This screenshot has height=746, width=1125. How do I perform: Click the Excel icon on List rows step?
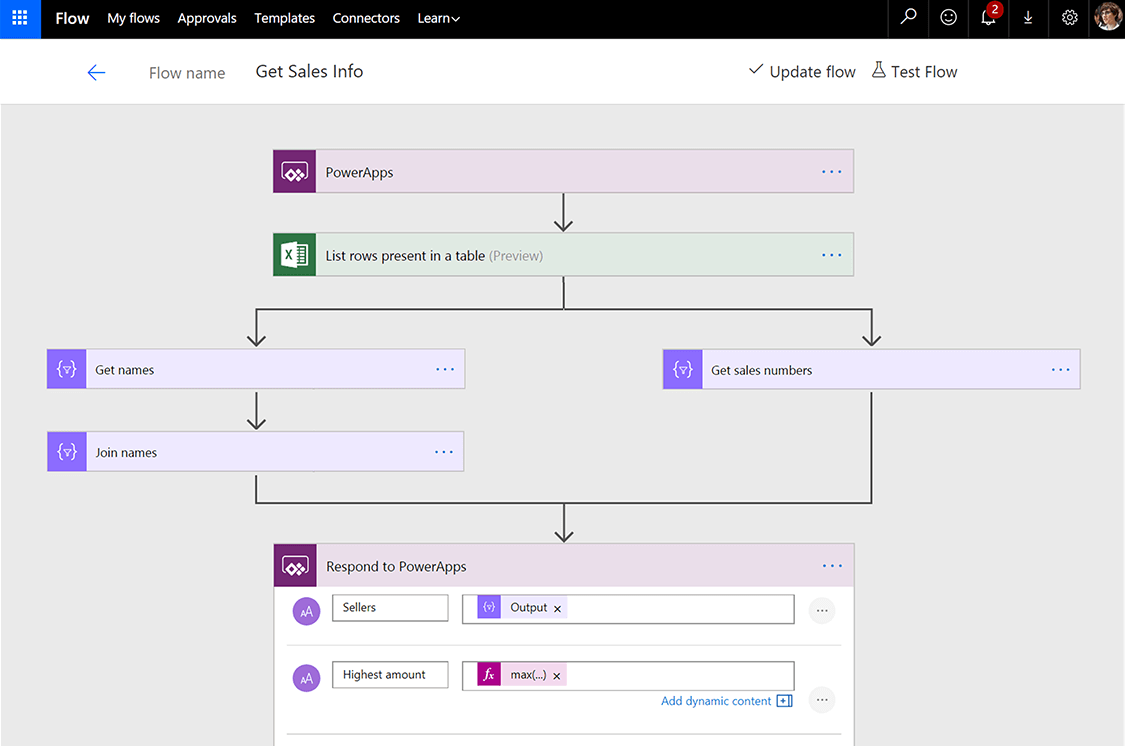click(294, 255)
